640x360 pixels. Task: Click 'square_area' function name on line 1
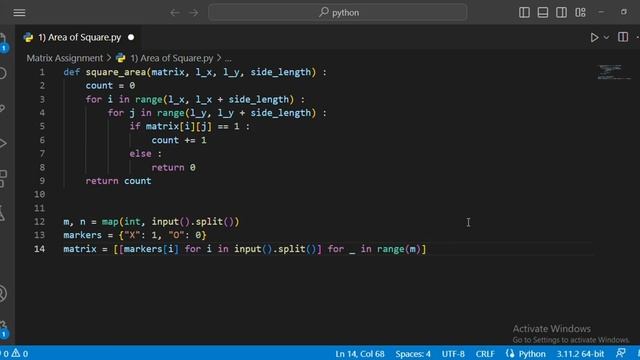pyautogui.click(x=116, y=72)
